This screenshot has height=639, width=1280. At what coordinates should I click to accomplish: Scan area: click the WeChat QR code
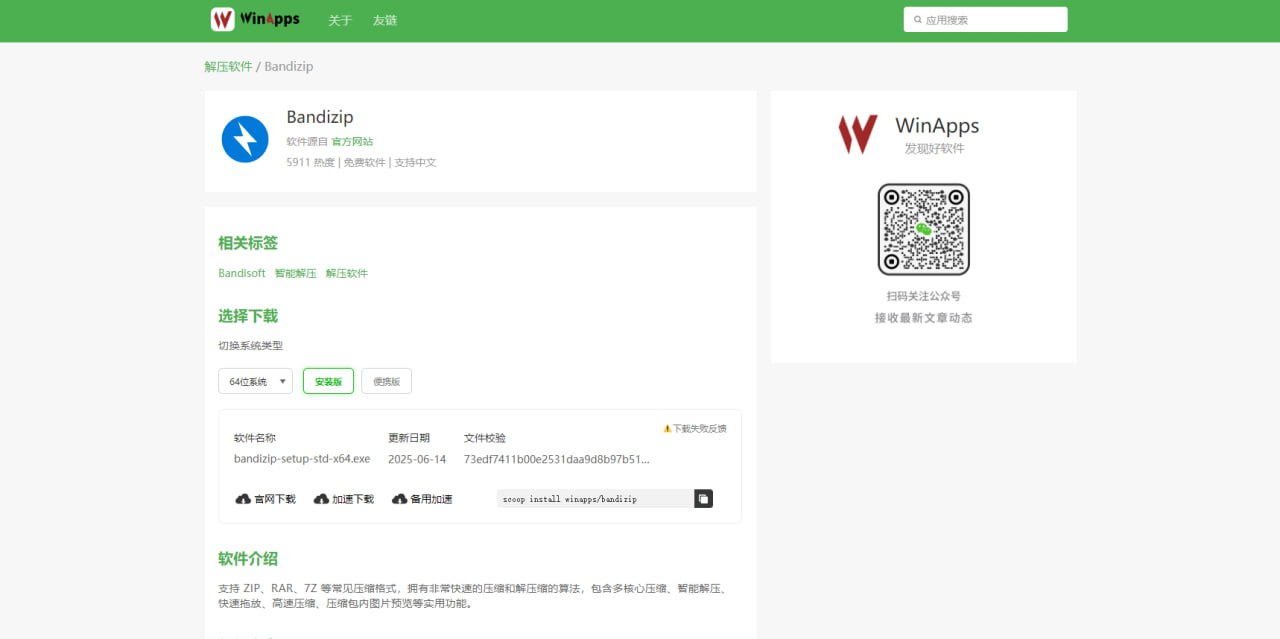[922, 229]
